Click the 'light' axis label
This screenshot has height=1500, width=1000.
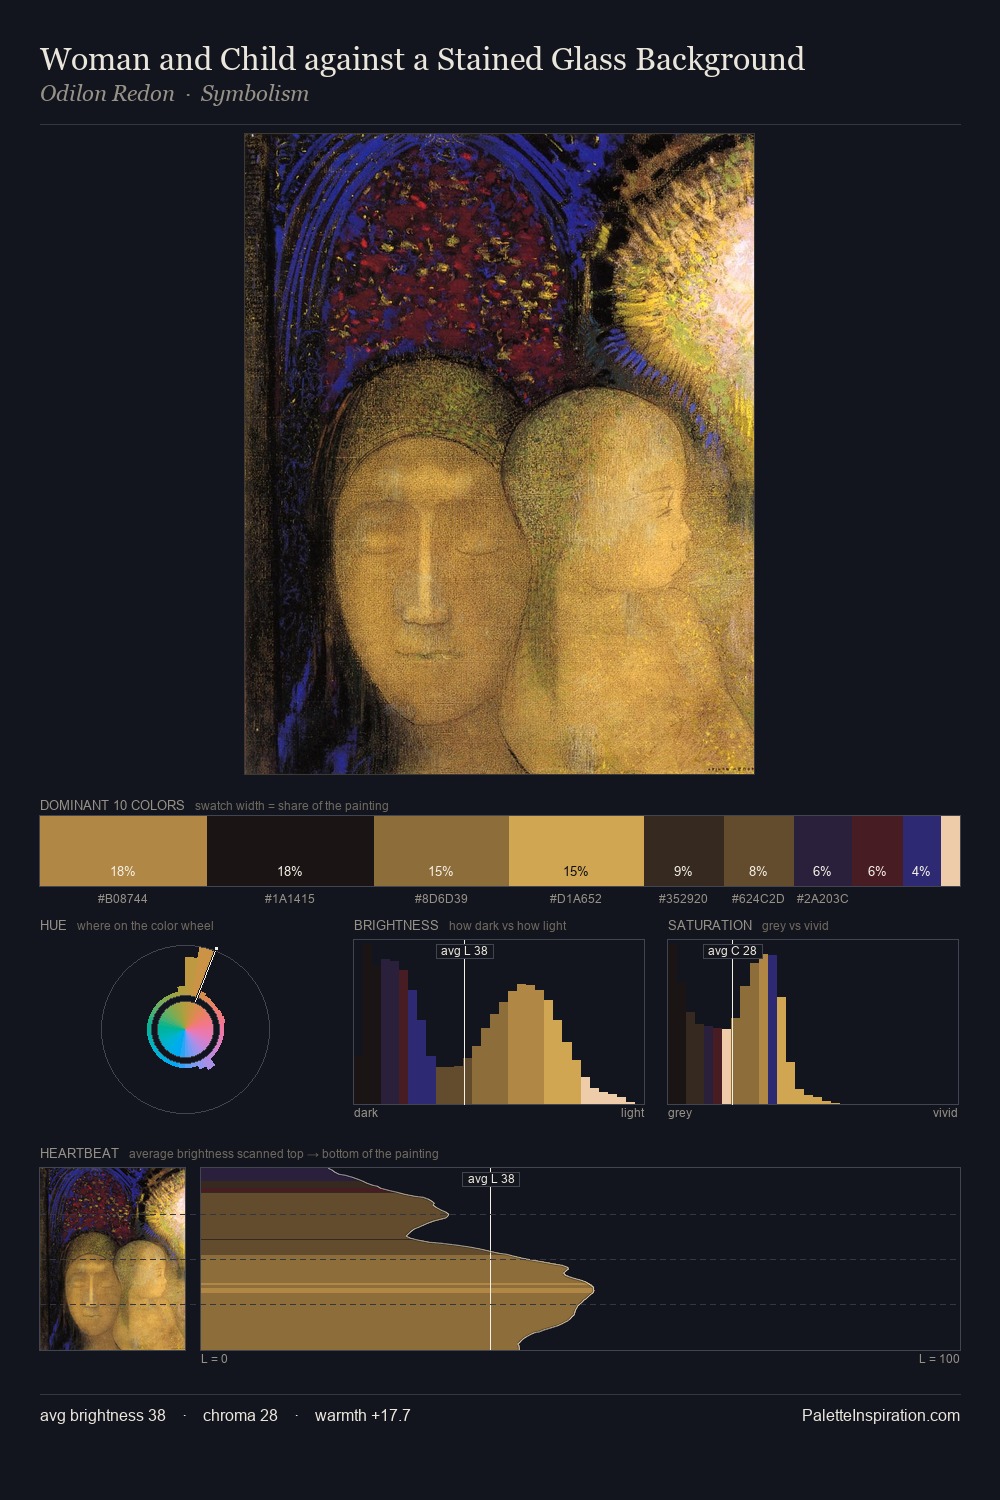click(633, 1113)
